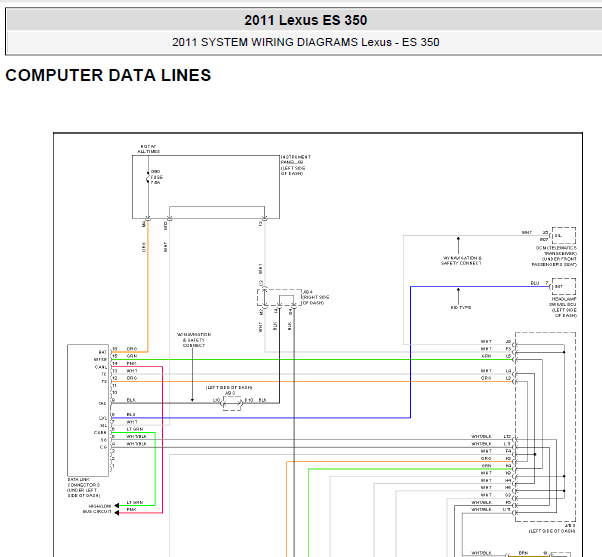Click the 'DATA LINK CONNECTOR 3' caption

(84, 488)
